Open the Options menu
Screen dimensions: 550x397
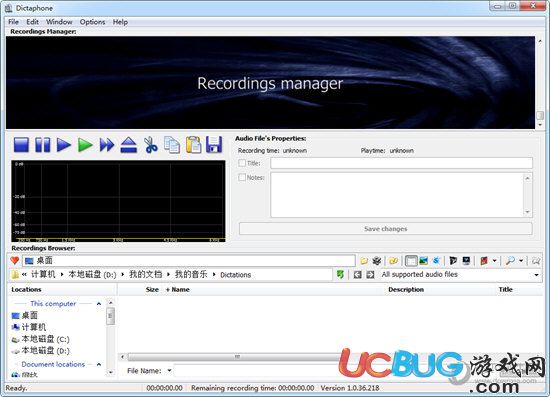[92, 22]
